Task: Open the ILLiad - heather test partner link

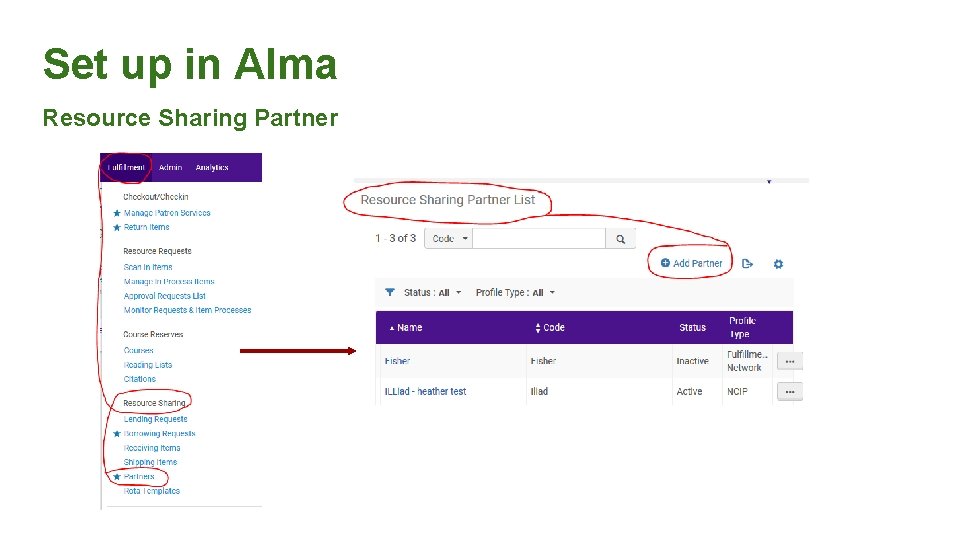Action: point(425,391)
